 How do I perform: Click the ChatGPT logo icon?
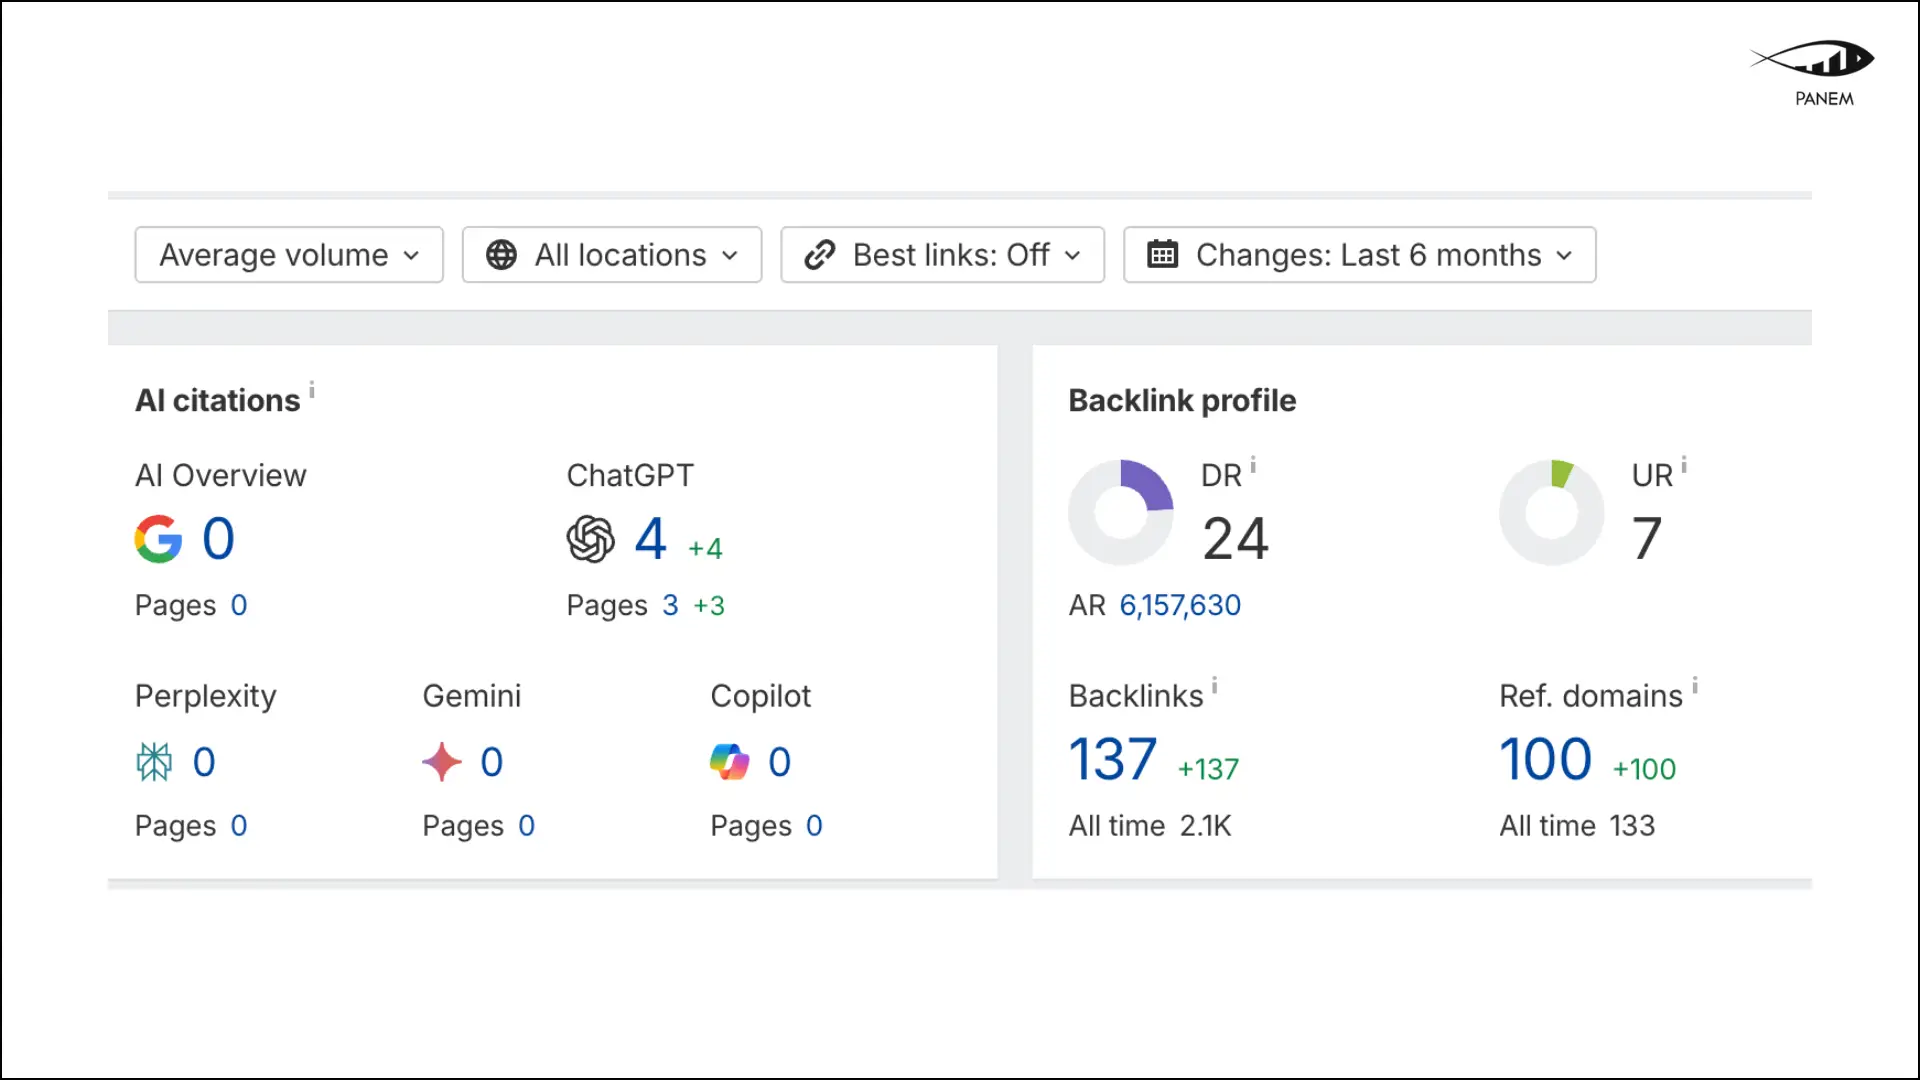[590, 539]
